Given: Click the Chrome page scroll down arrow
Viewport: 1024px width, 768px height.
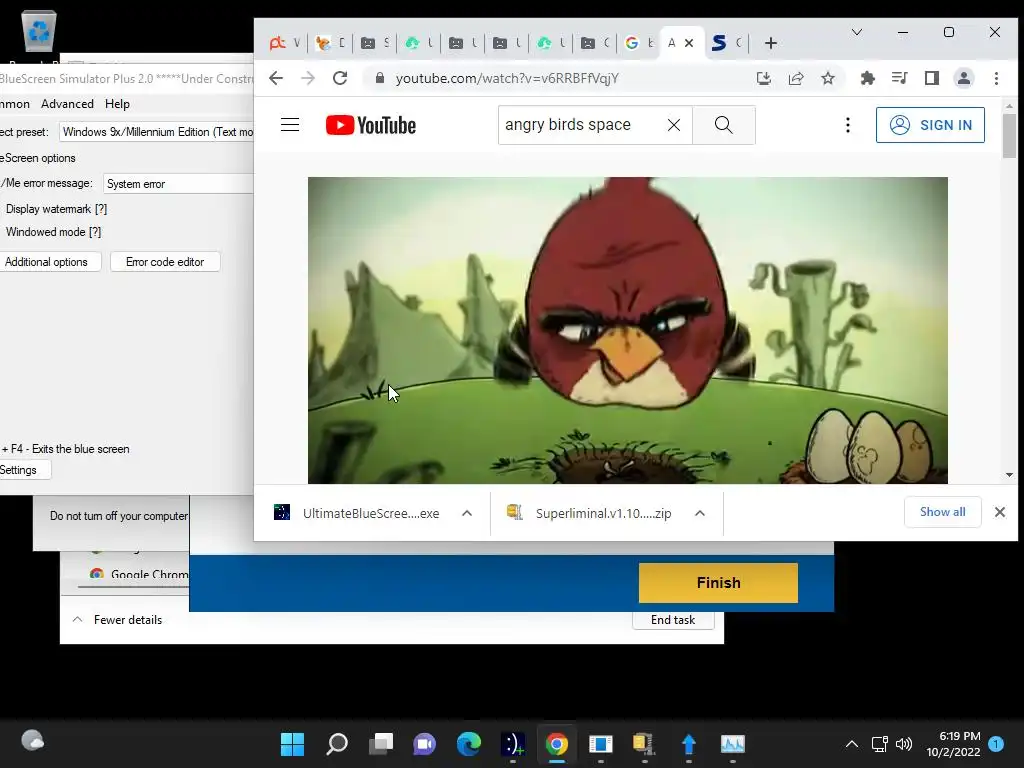Looking at the screenshot, I should [1010, 475].
